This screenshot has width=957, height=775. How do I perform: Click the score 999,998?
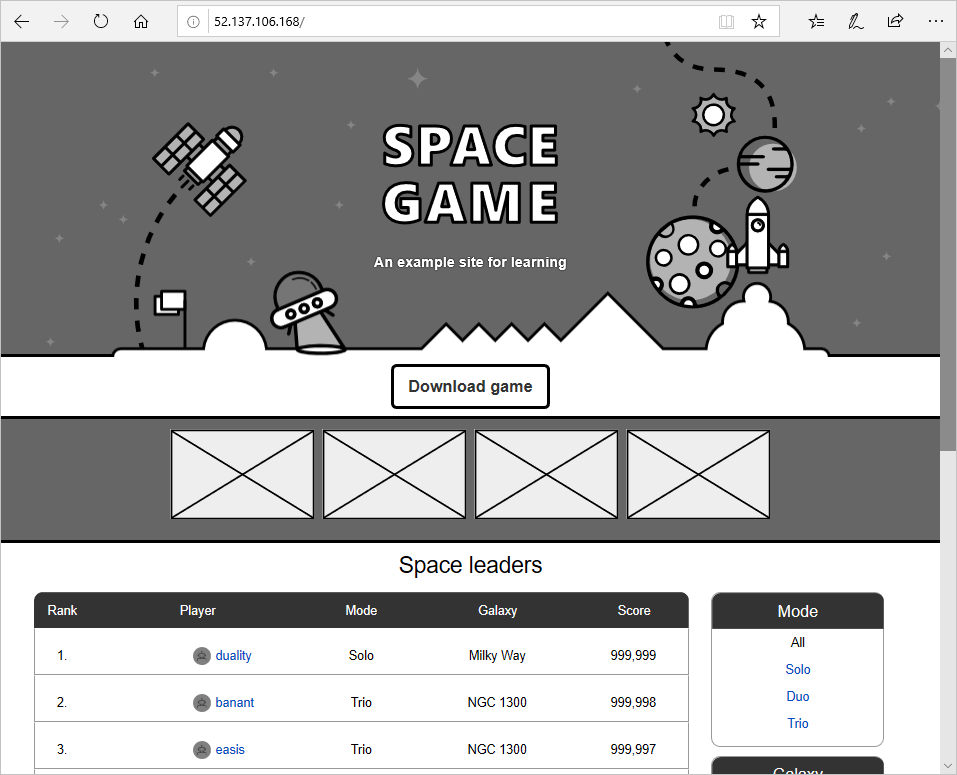[633, 702]
